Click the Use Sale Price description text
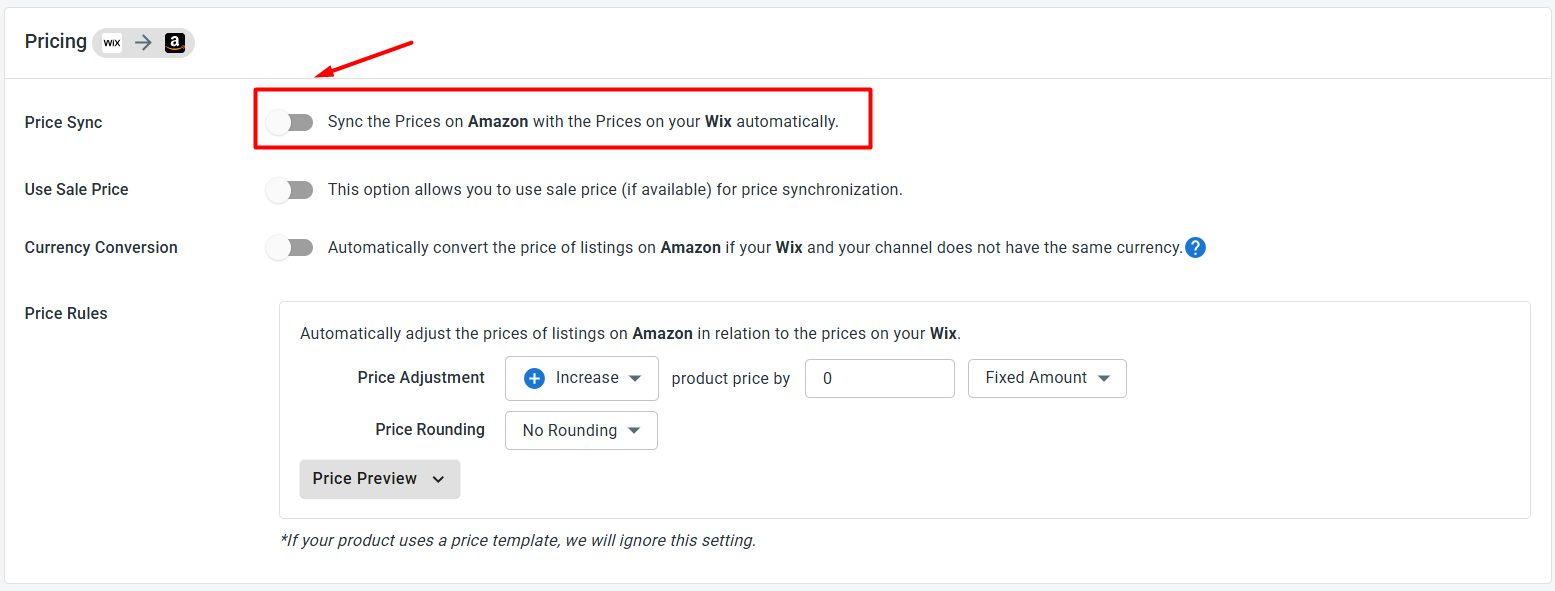 coord(615,189)
